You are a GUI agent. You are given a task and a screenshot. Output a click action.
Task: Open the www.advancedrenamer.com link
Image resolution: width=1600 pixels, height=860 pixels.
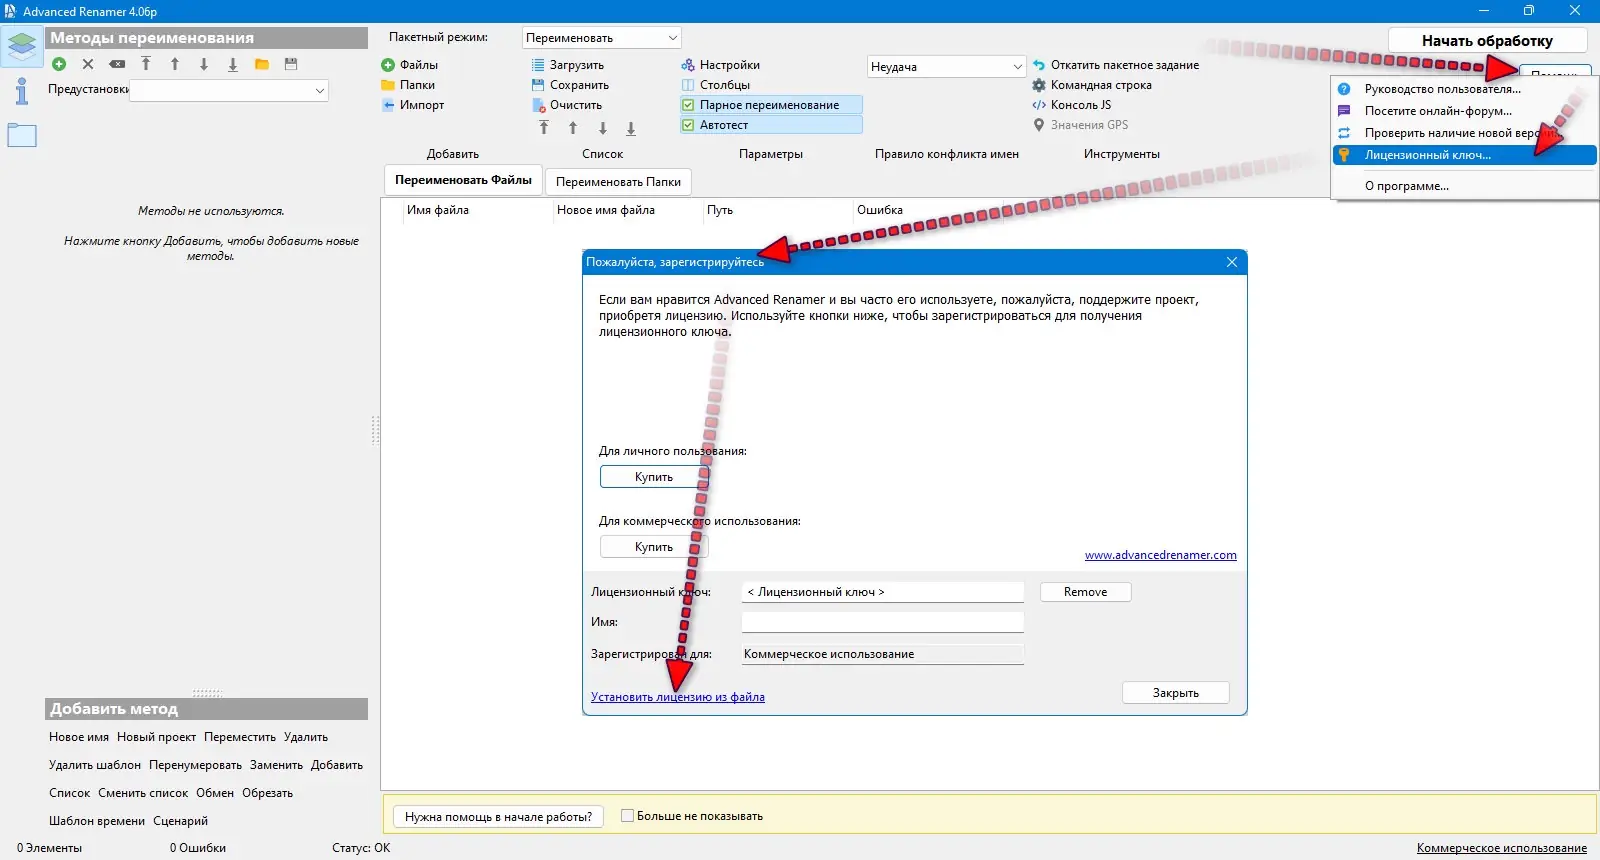1161,555
